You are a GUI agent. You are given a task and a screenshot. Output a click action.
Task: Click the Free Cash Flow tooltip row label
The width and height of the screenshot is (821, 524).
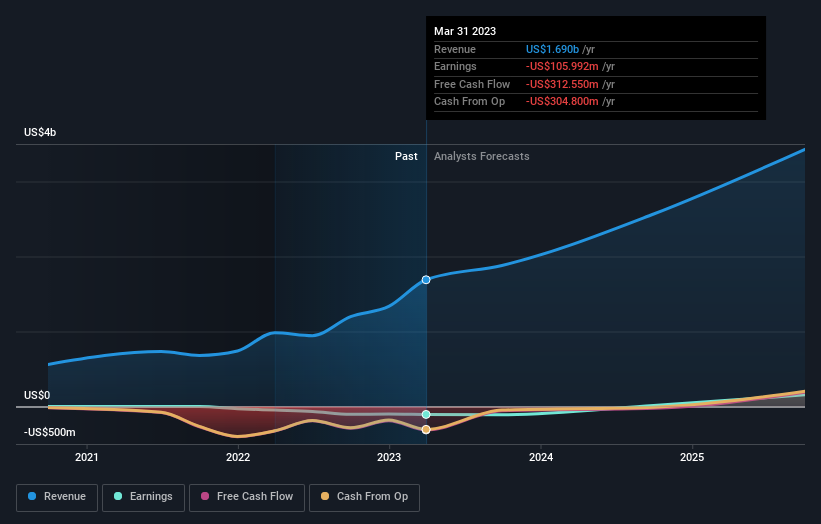click(472, 84)
